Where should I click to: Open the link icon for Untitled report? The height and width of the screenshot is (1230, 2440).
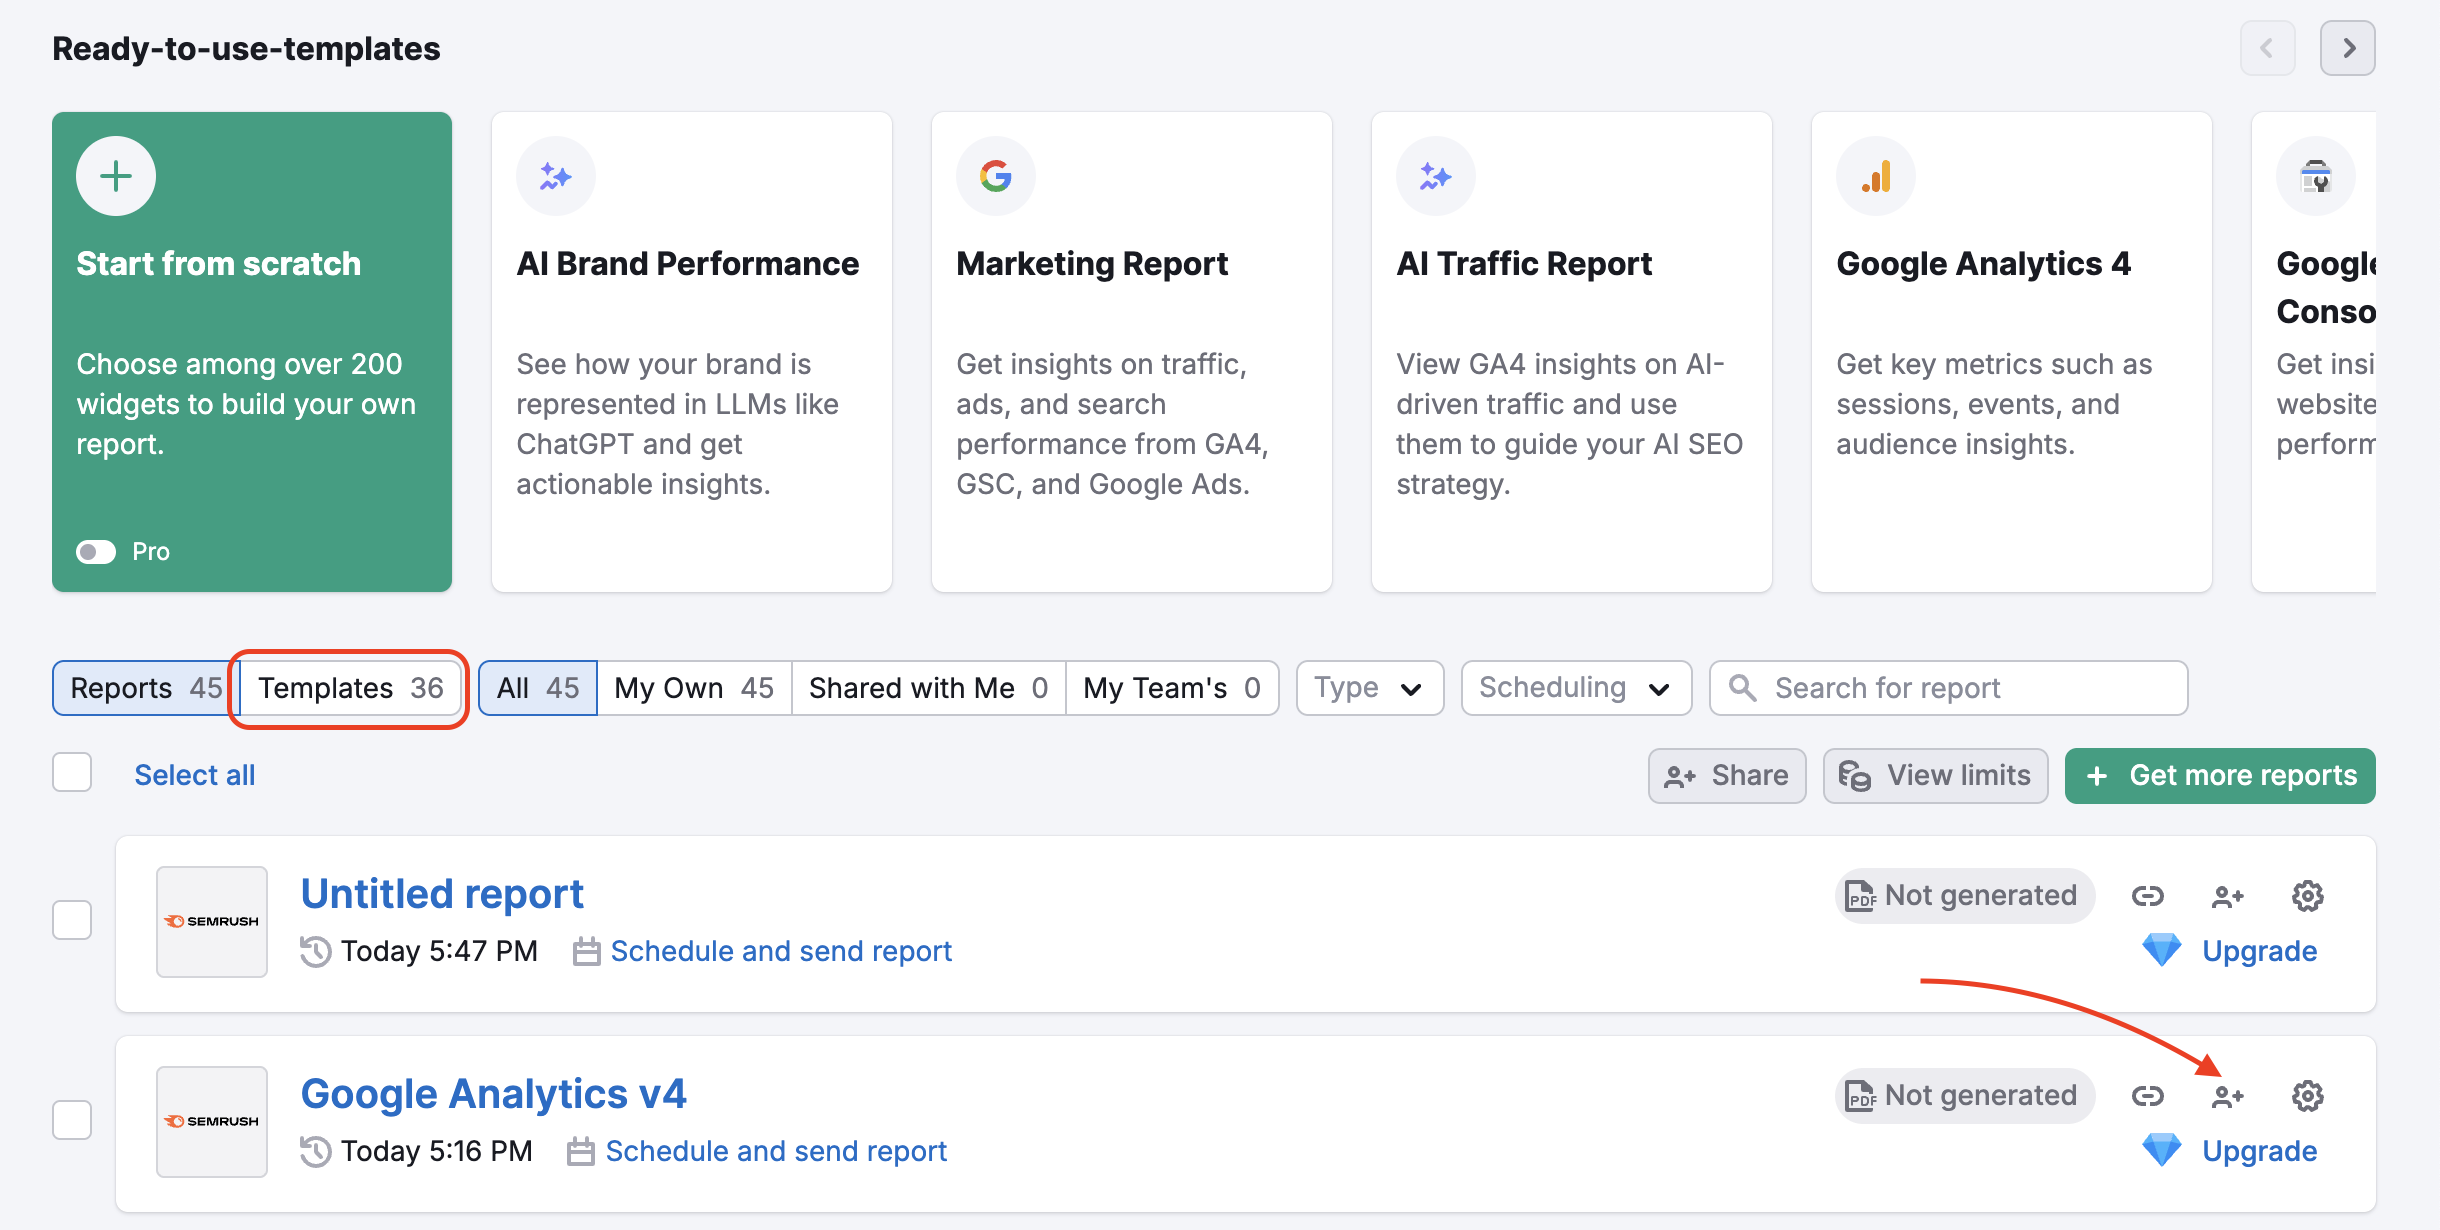[x=2149, y=895]
